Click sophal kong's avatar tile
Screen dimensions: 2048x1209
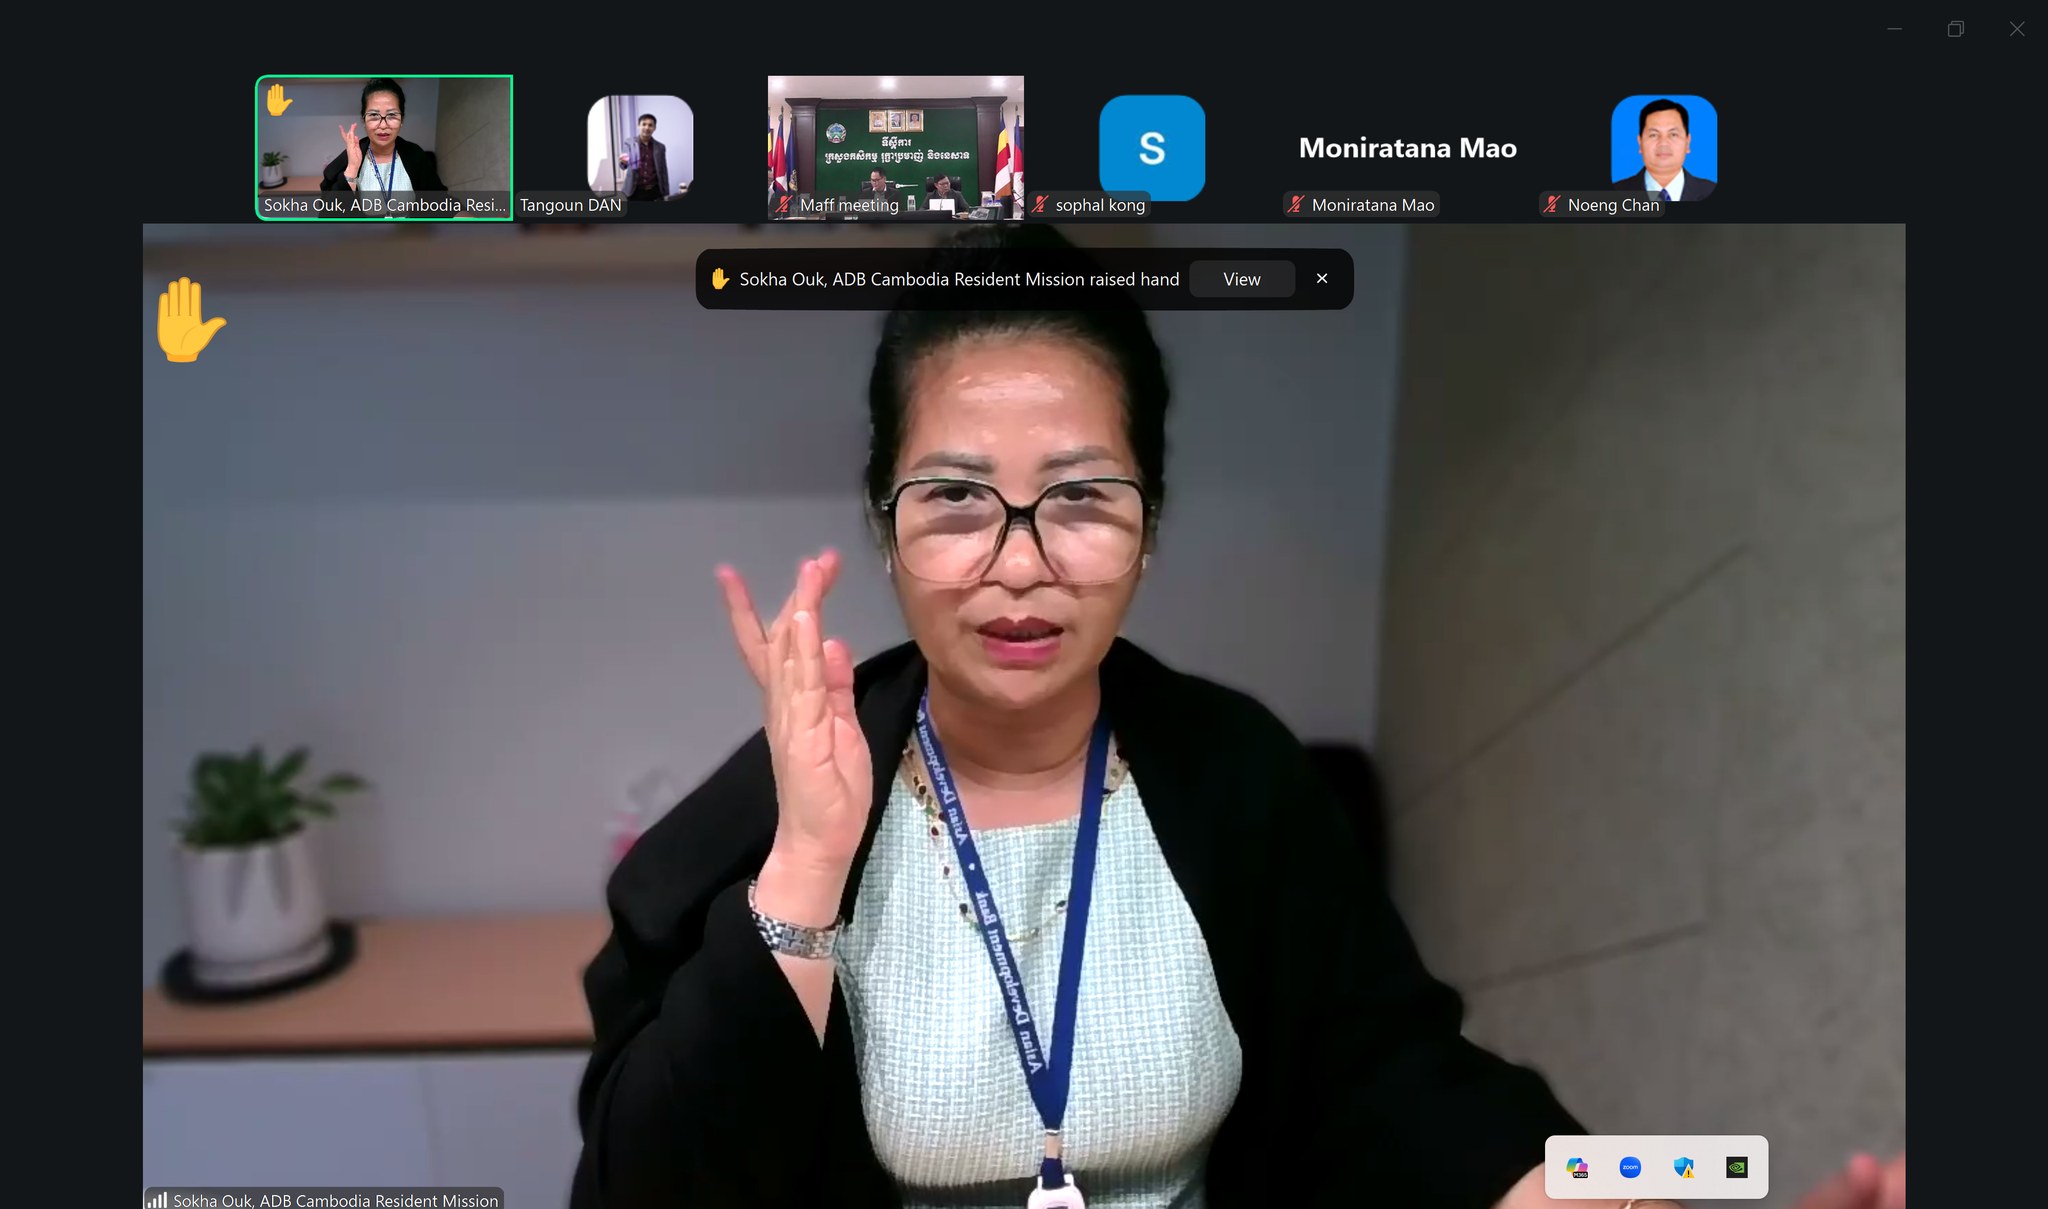pos(1151,146)
